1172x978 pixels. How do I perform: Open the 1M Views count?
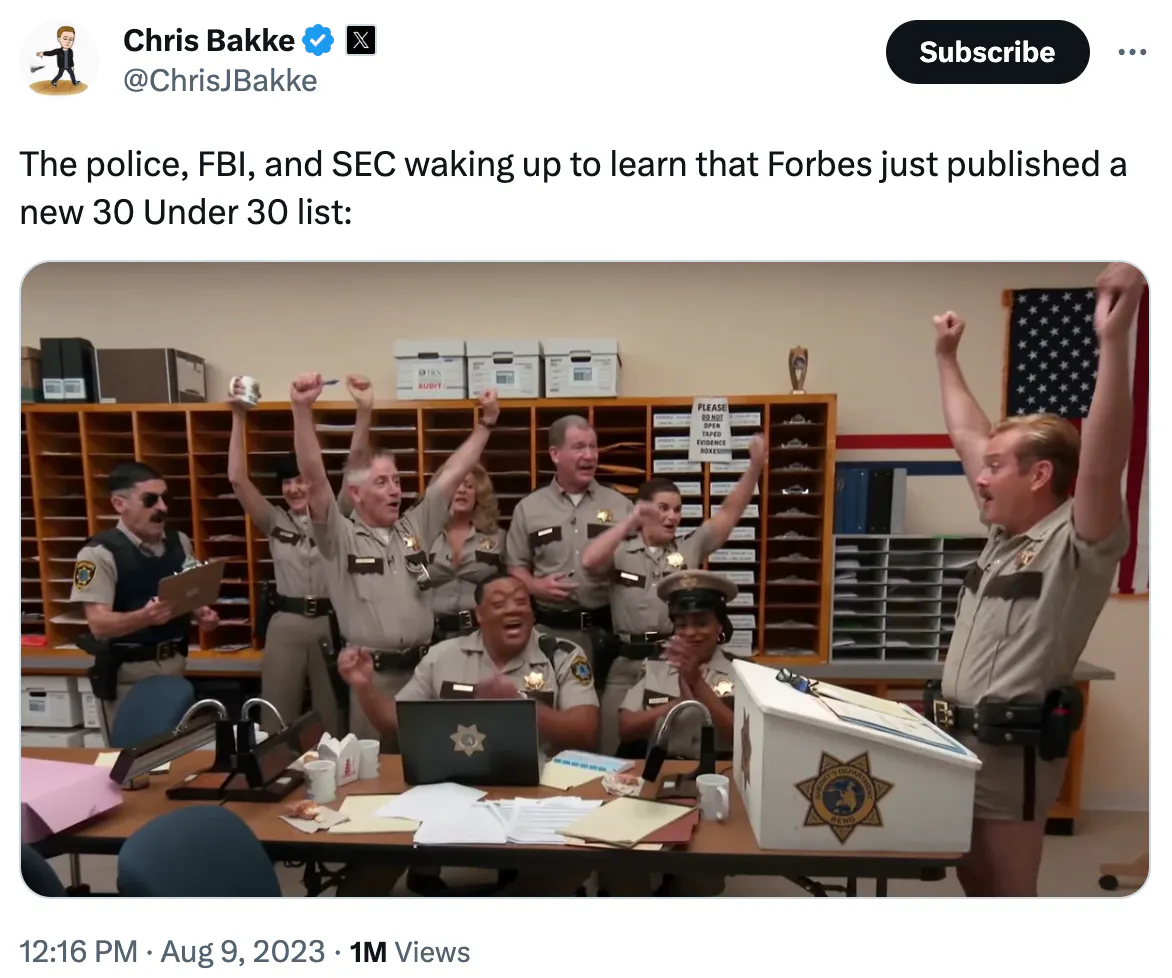410,952
